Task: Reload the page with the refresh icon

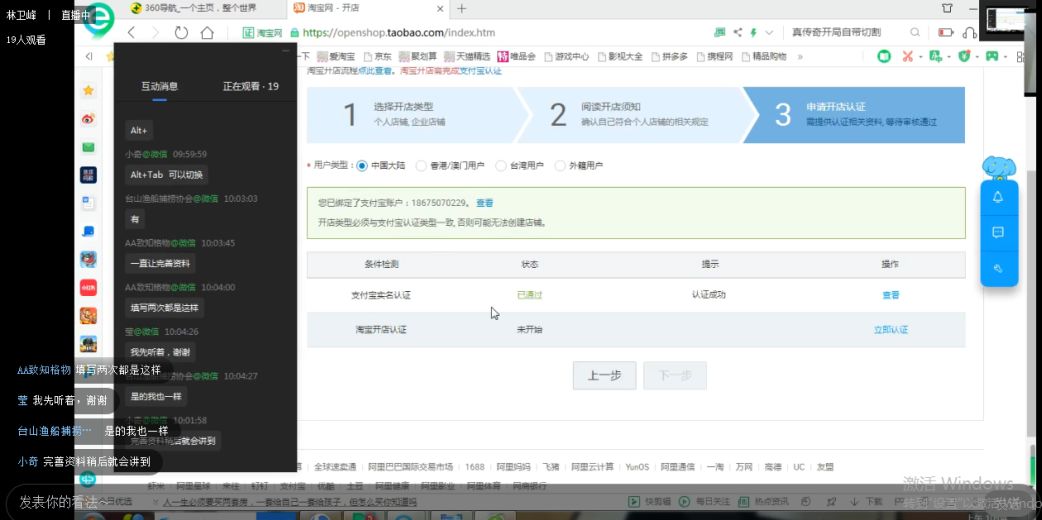Action: point(181,33)
